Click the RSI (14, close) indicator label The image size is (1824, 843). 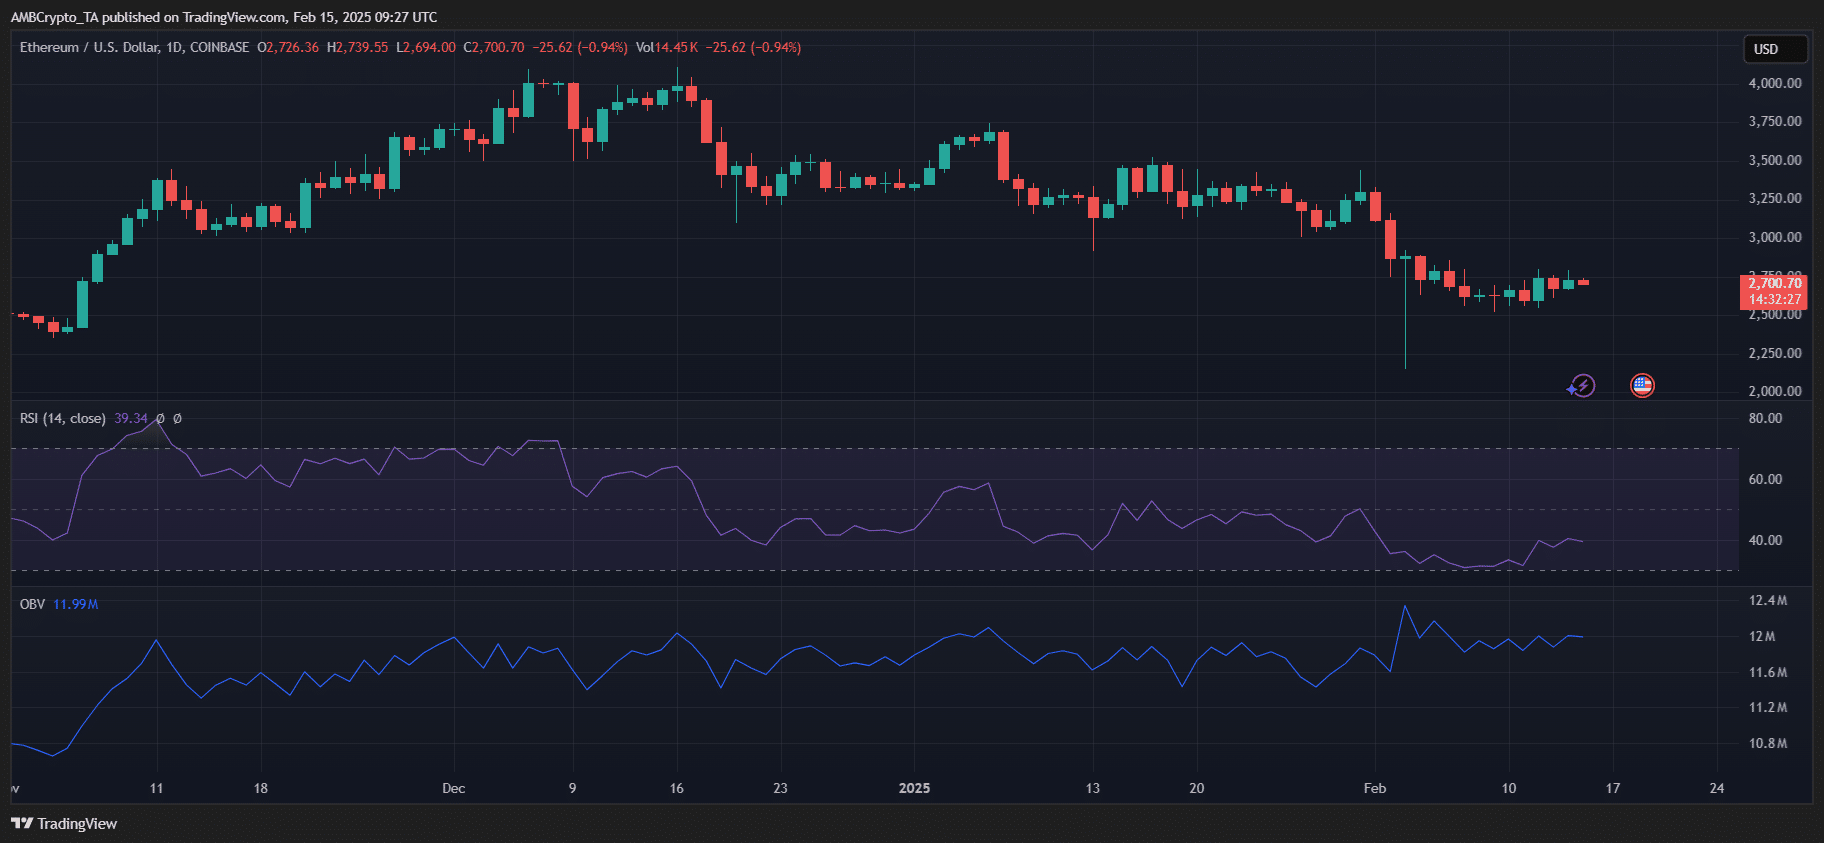click(63, 418)
